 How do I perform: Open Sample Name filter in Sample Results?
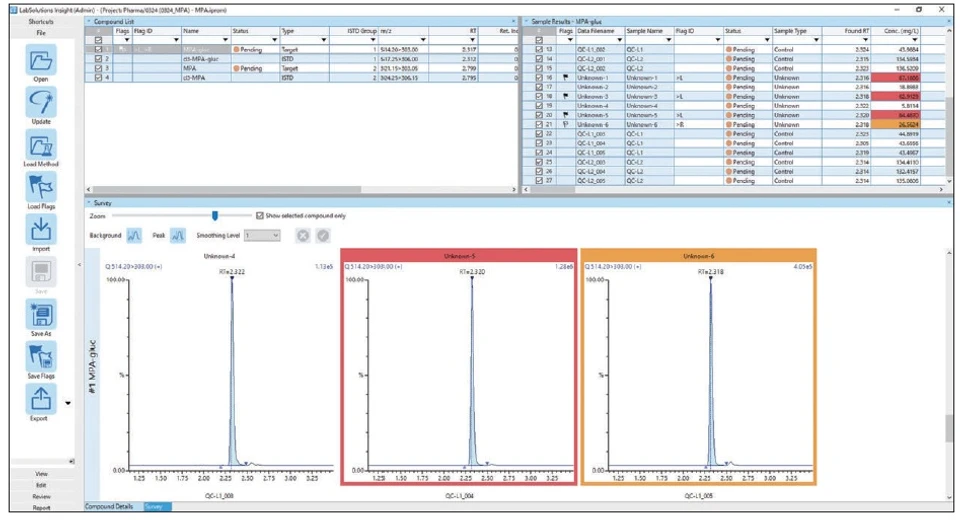(x=669, y=40)
